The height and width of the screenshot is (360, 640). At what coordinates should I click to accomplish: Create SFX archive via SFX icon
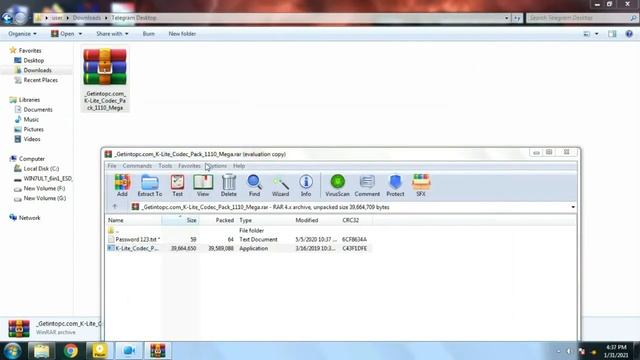click(x=421, y=186)
